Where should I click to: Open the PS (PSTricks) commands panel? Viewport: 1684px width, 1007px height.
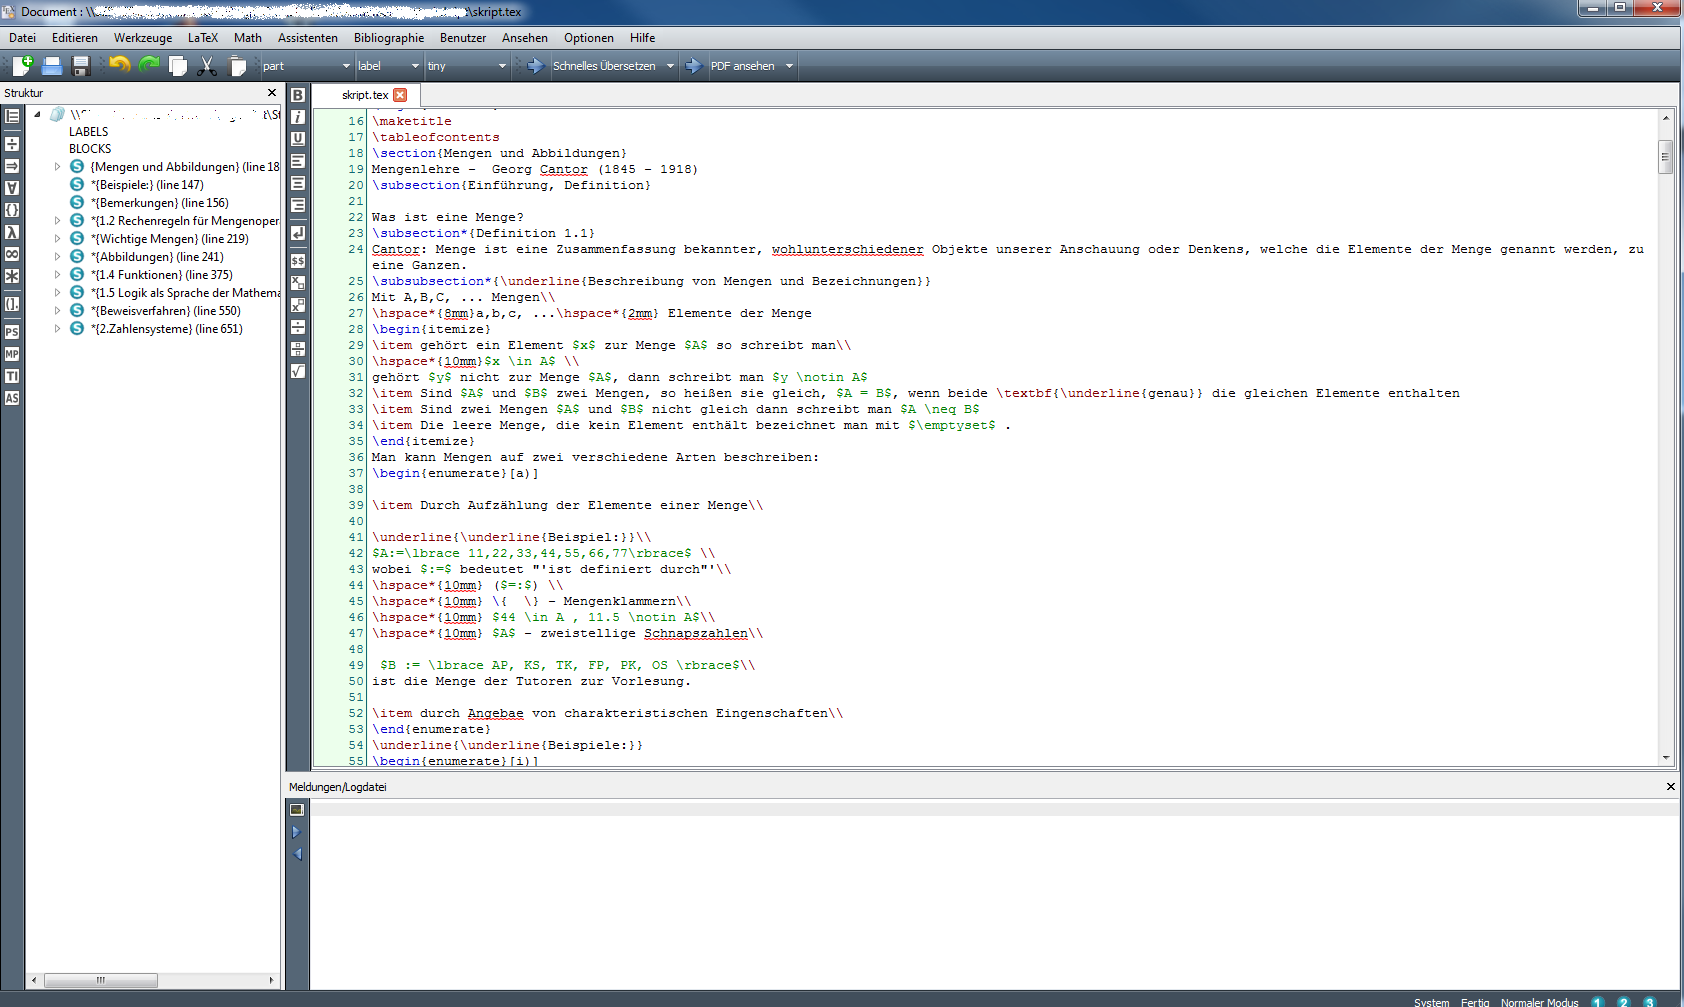click(12, 332)
